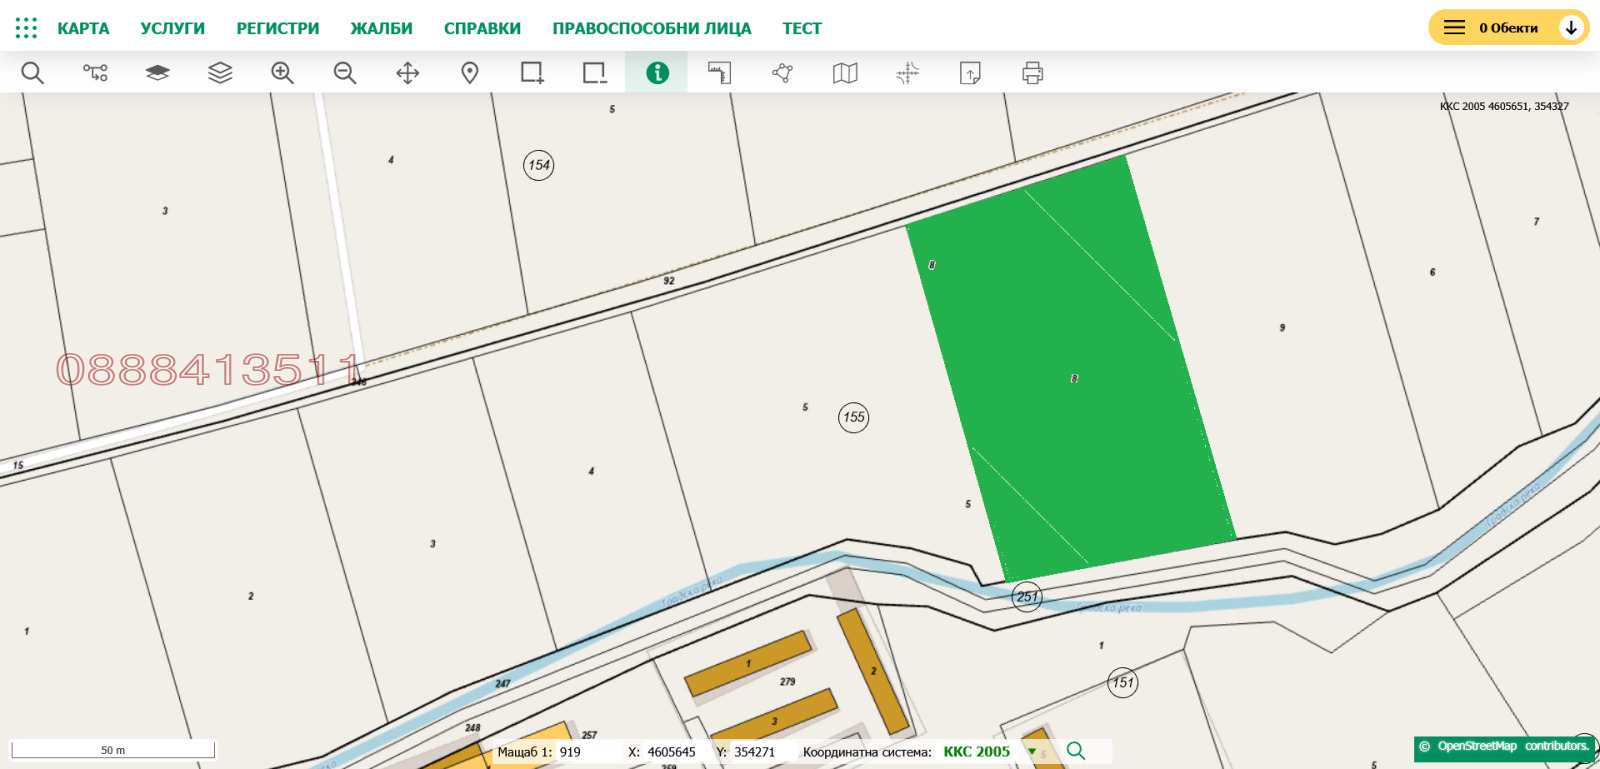Click the parcel label 279
The width and height of the screenshot is (1600, 769).
pyautogui.click(x=788, y=682)
